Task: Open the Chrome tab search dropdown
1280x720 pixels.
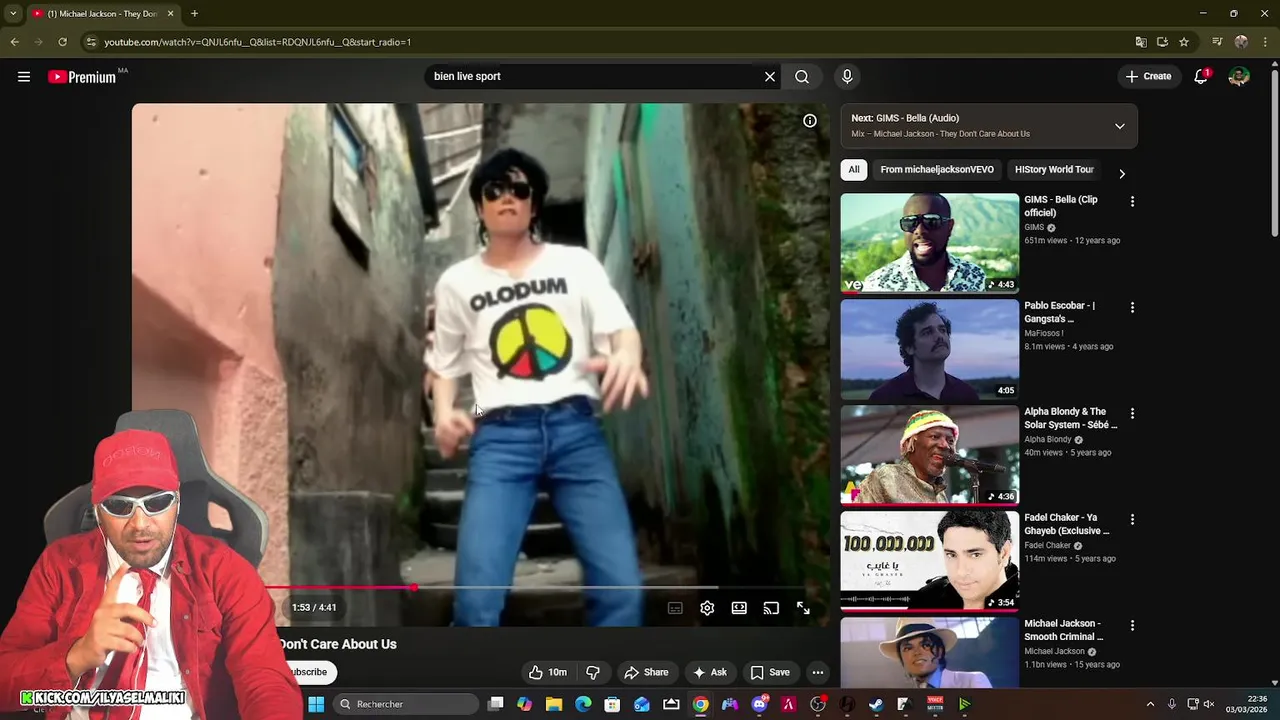Action: 13,13
